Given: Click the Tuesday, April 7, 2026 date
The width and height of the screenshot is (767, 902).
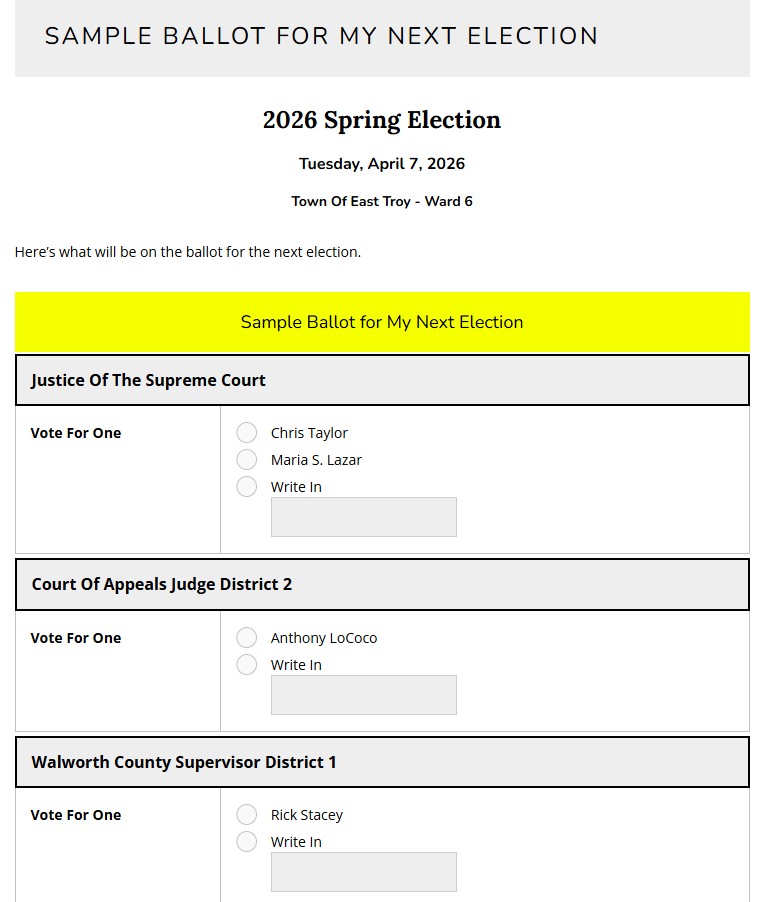Looking at the screenshot, I should point(382,164).
